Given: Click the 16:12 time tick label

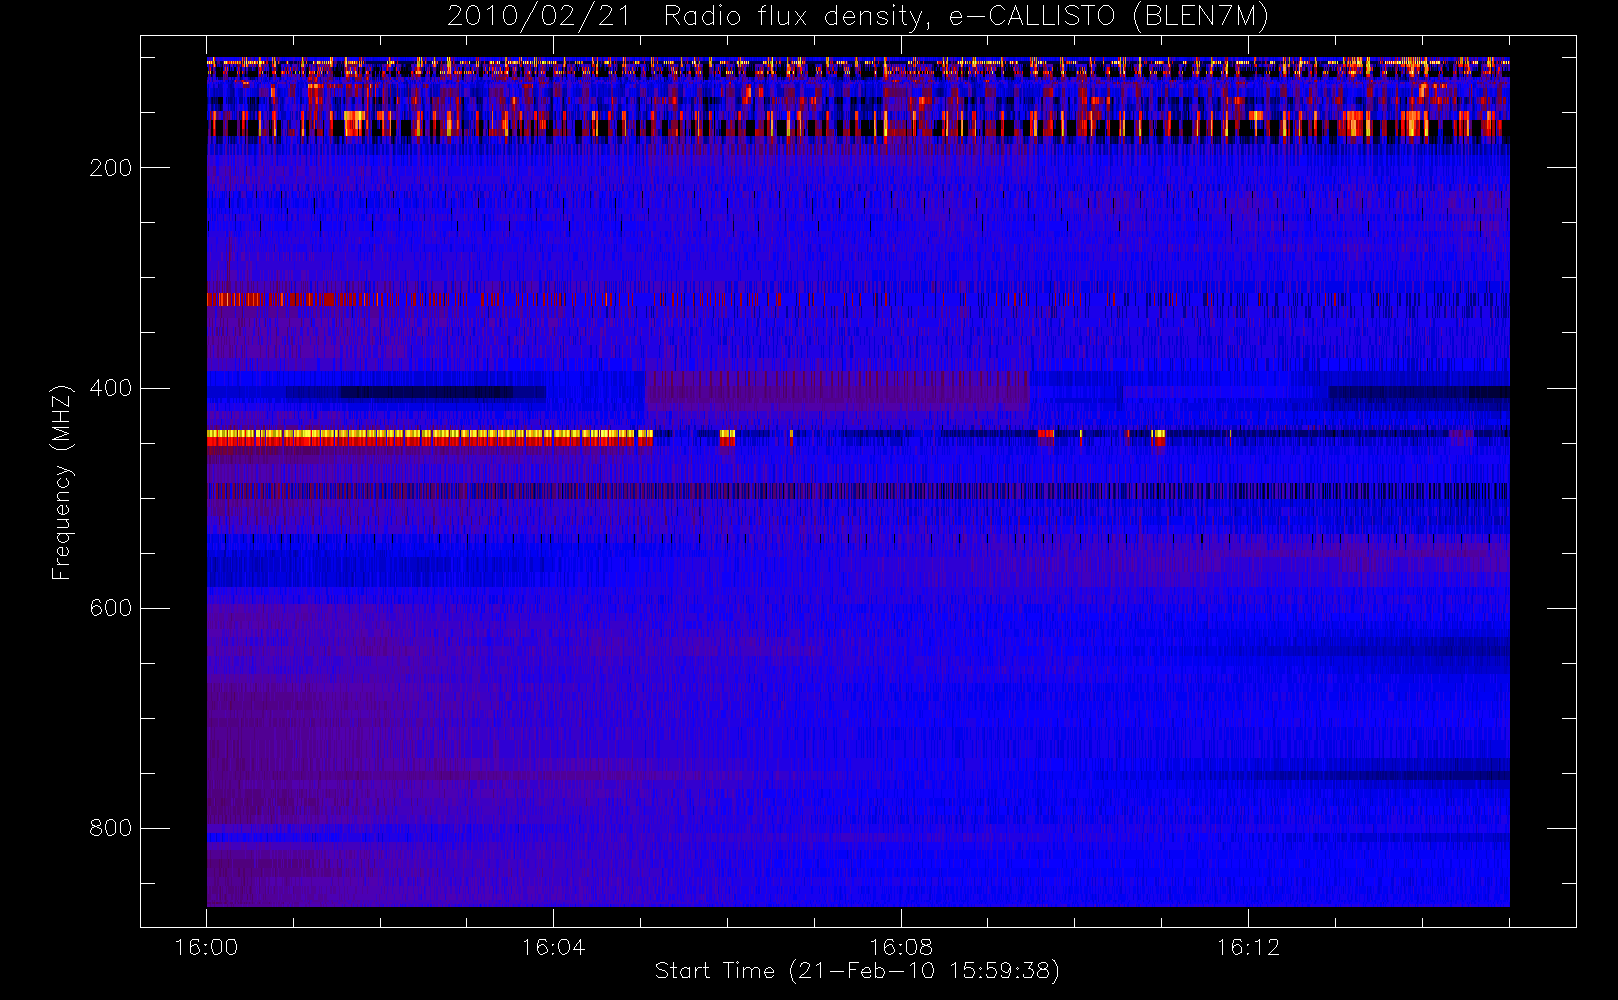Looking at the screenshot, I should (1248, 947).
